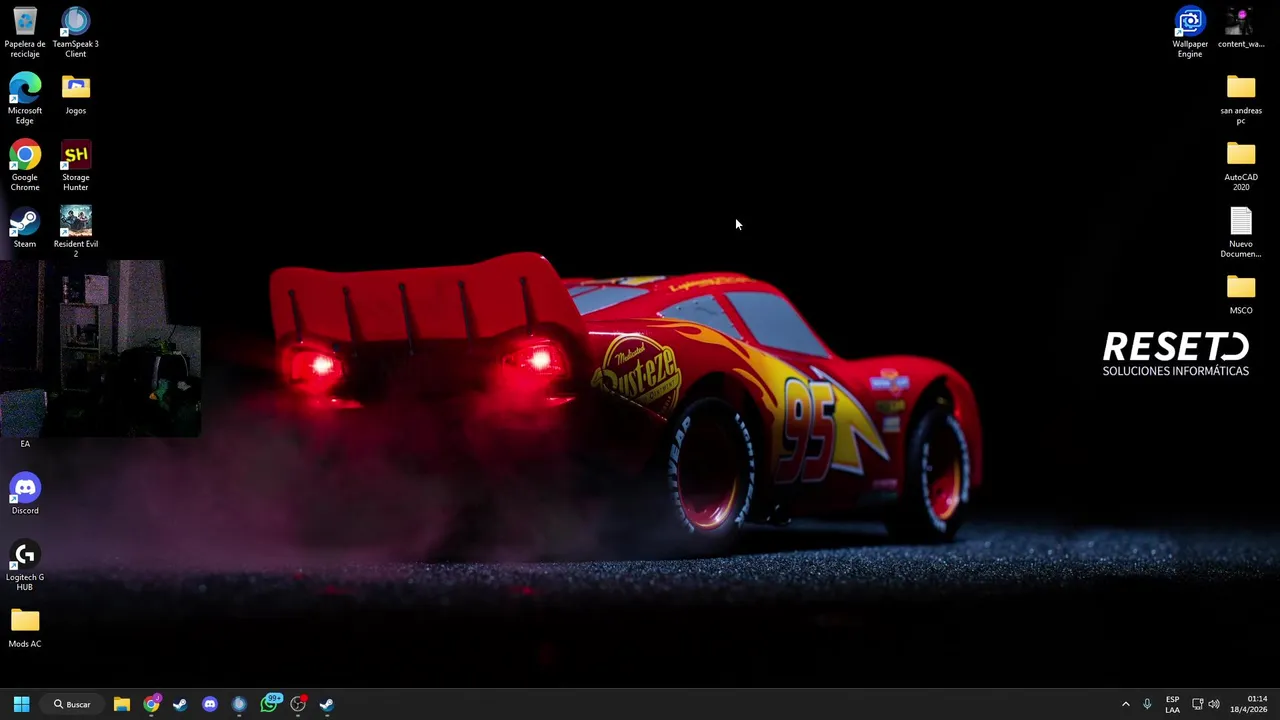Launch TeamSpeak 3 Client desktop shortcut
This screenshot has height=720, width=1280.
pyautogui.click(x=76, y=32)
